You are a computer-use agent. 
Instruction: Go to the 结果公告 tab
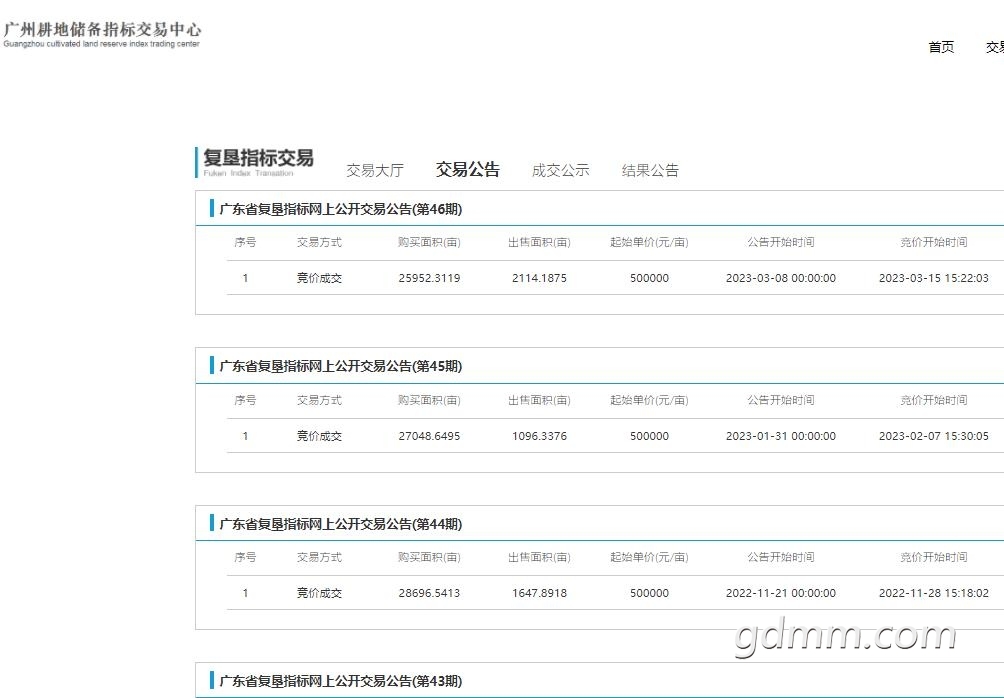pos(650,170)
